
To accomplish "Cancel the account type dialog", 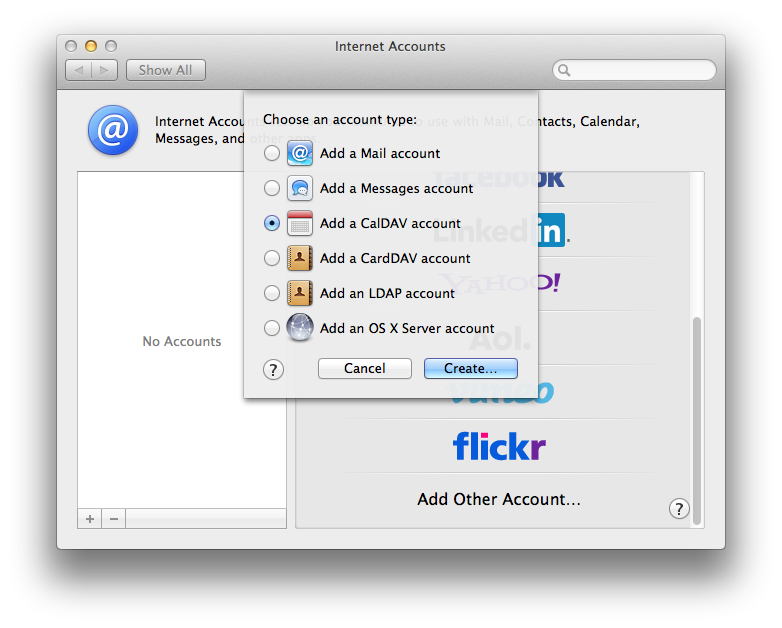I will pyautogui.click(x=364, y=368).
